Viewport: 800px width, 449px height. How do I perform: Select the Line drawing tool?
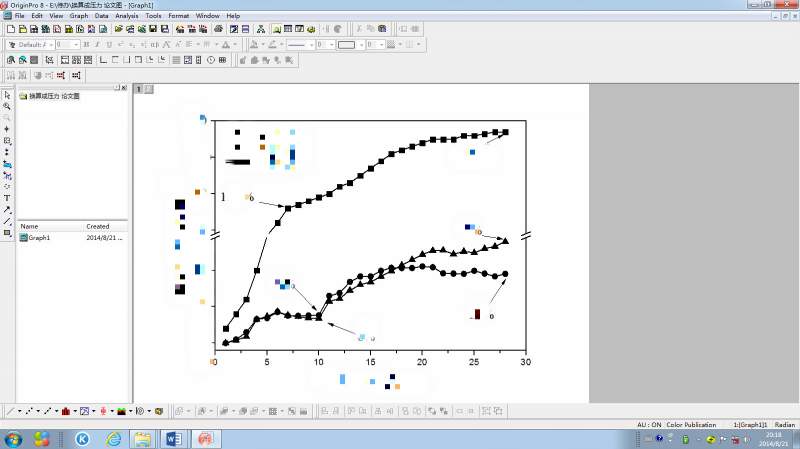(7, 221)
